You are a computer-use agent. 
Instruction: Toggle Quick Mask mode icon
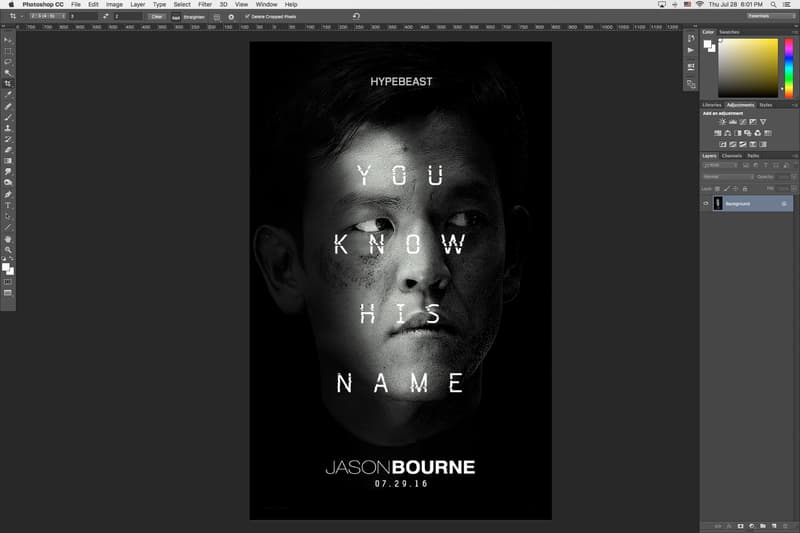tap(8, 282)
